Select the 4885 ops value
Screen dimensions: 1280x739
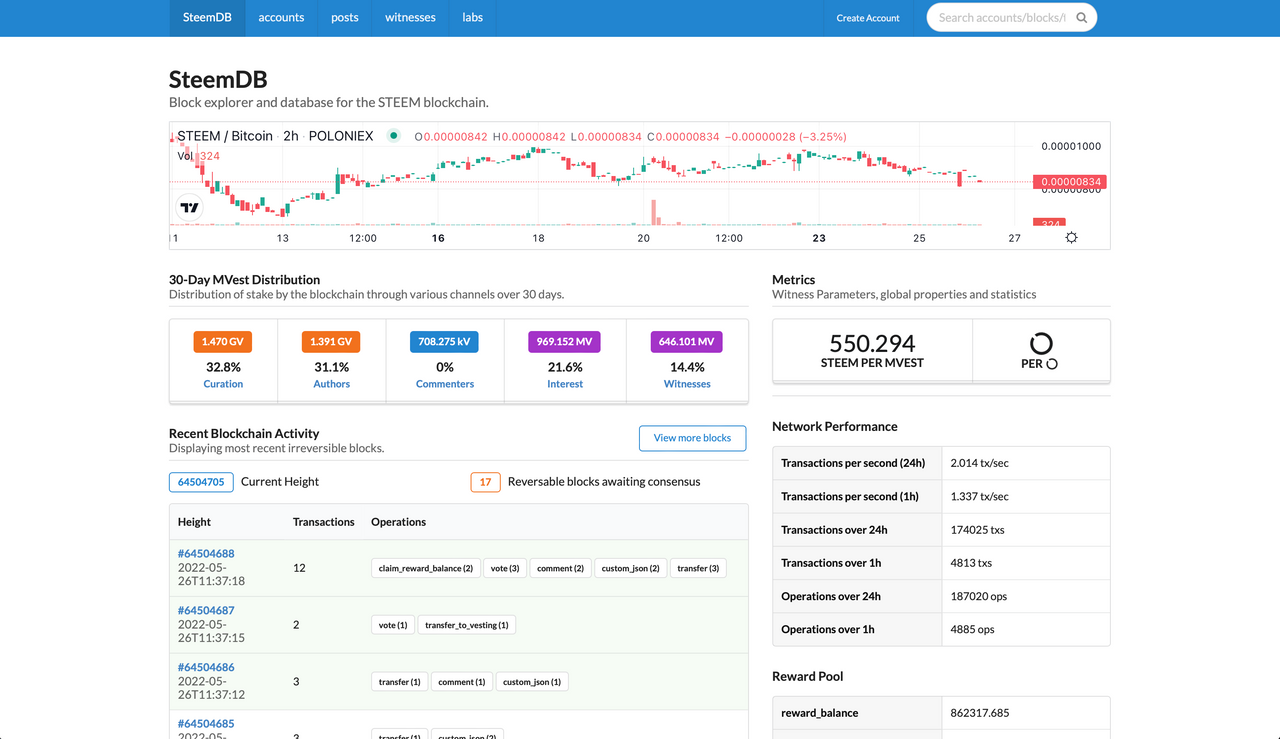[x=972, y=629]
